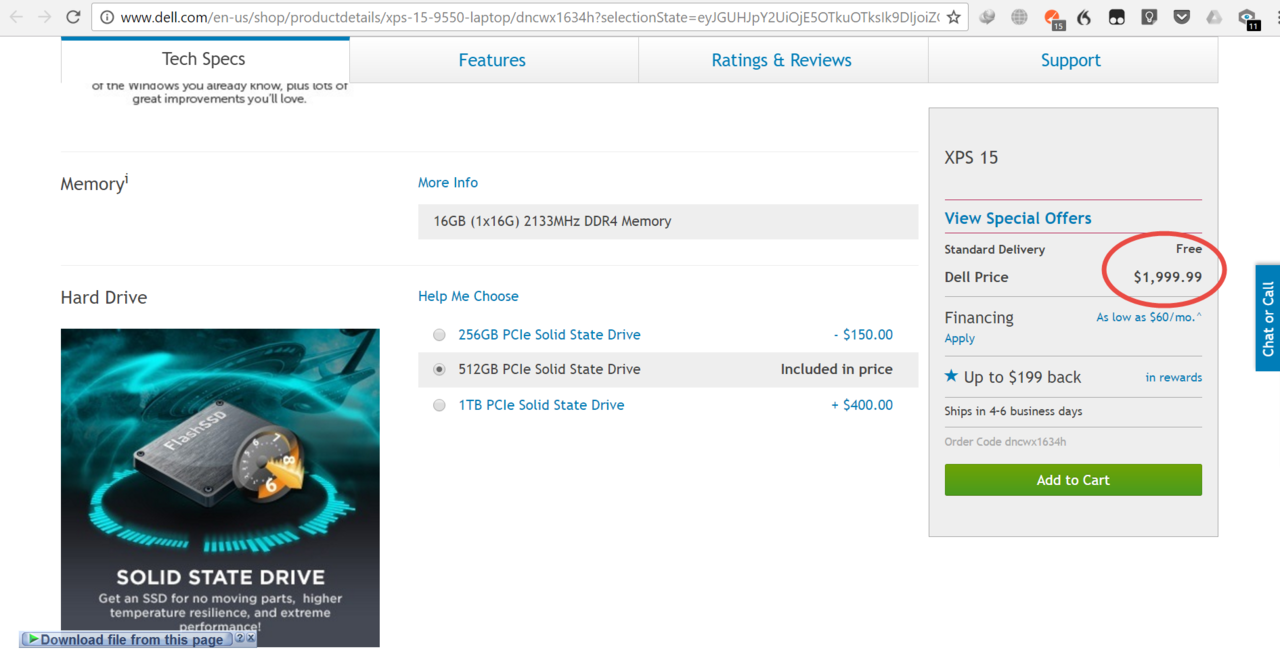Image resolution: width=1280 pixels, height=654 pixels.
Task: Go forward using the browser forward arrow
Action: click(44, 17)
